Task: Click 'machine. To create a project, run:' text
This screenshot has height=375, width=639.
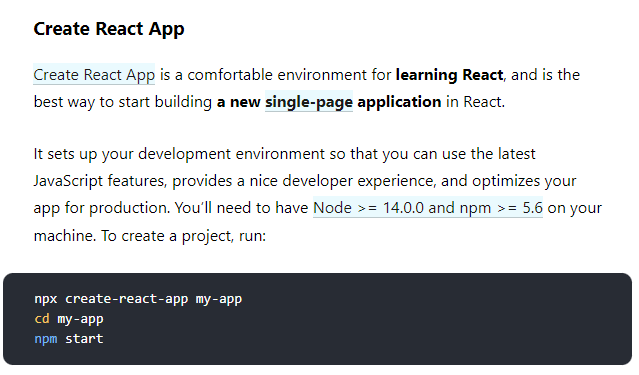Action: 150,236
